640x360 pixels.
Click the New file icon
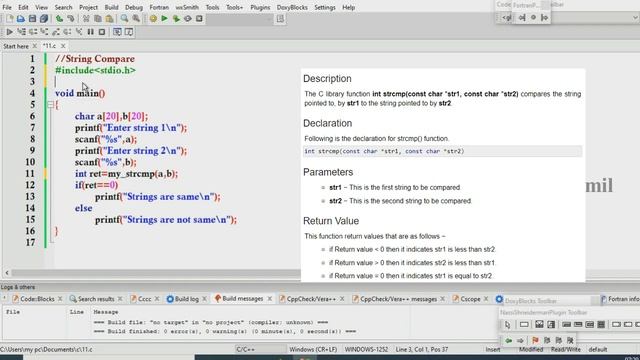coord(9,19)
